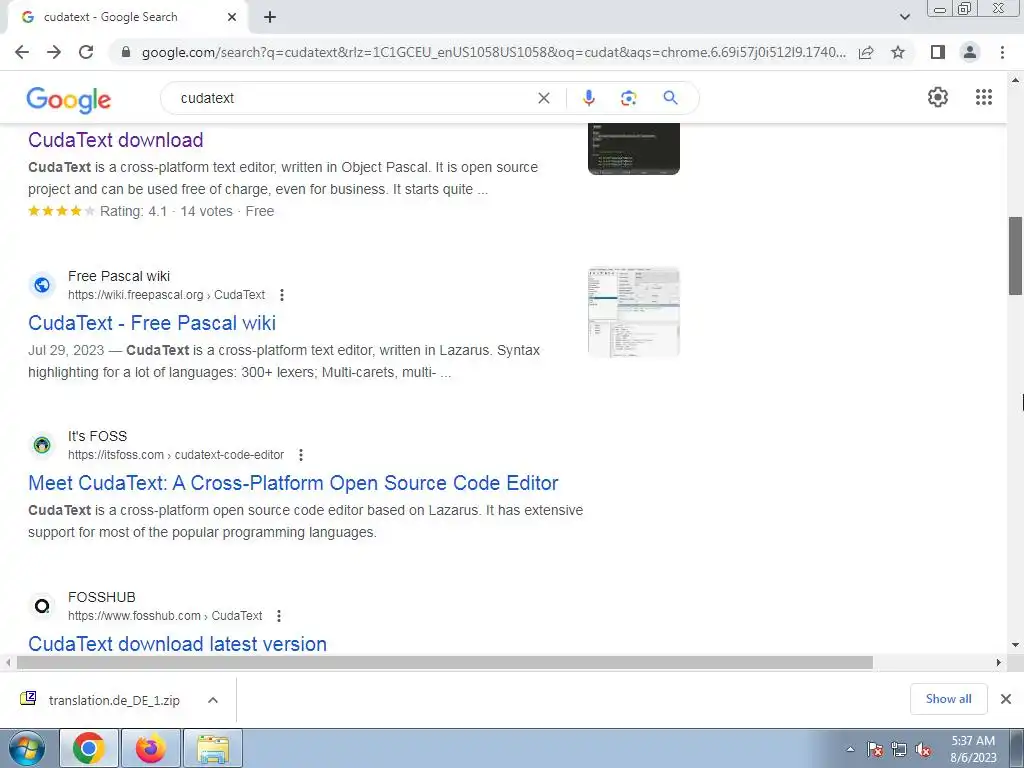Start voice search with microphone icon
The width and height of the screenshot is (1024, 768).
pyautogui.click(x=588, y=98)
